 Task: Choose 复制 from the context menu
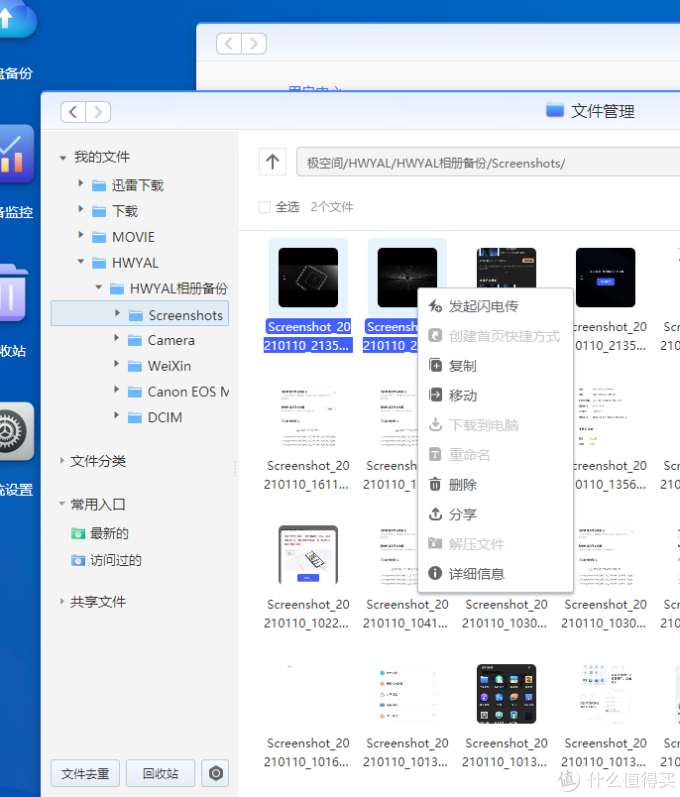pos(463,366)
